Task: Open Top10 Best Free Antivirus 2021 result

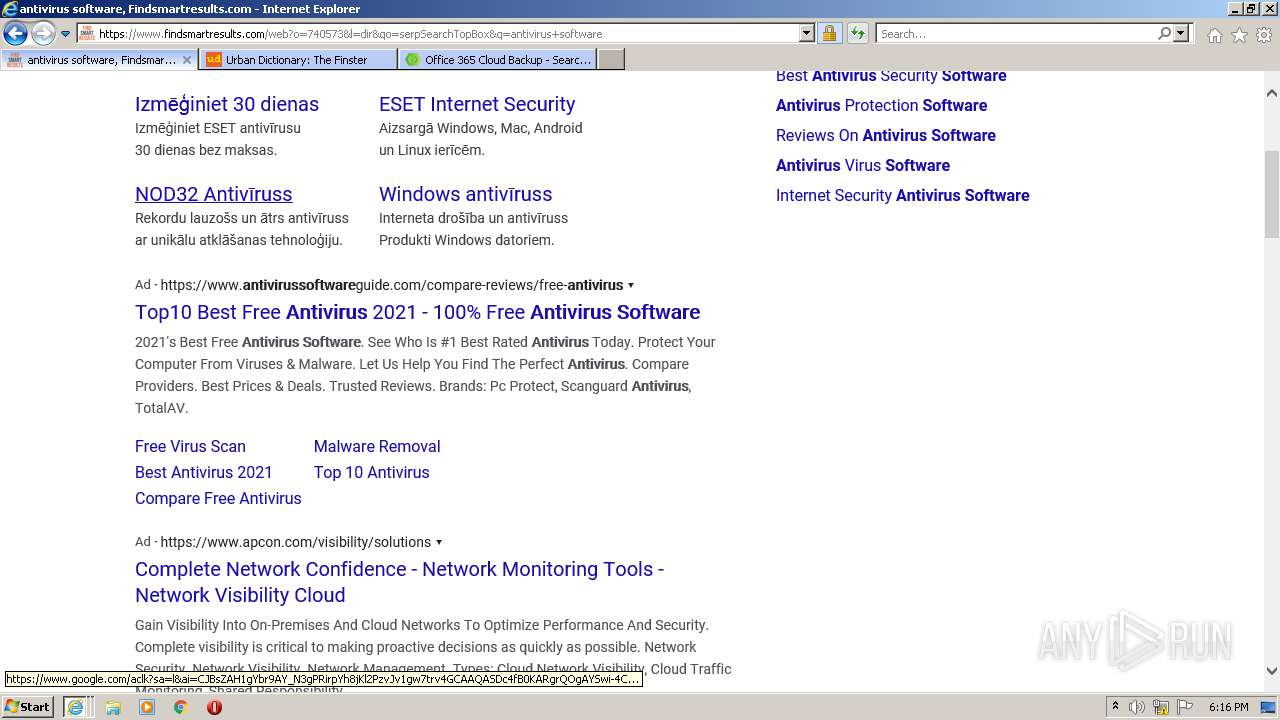Action: coord(418,312)
